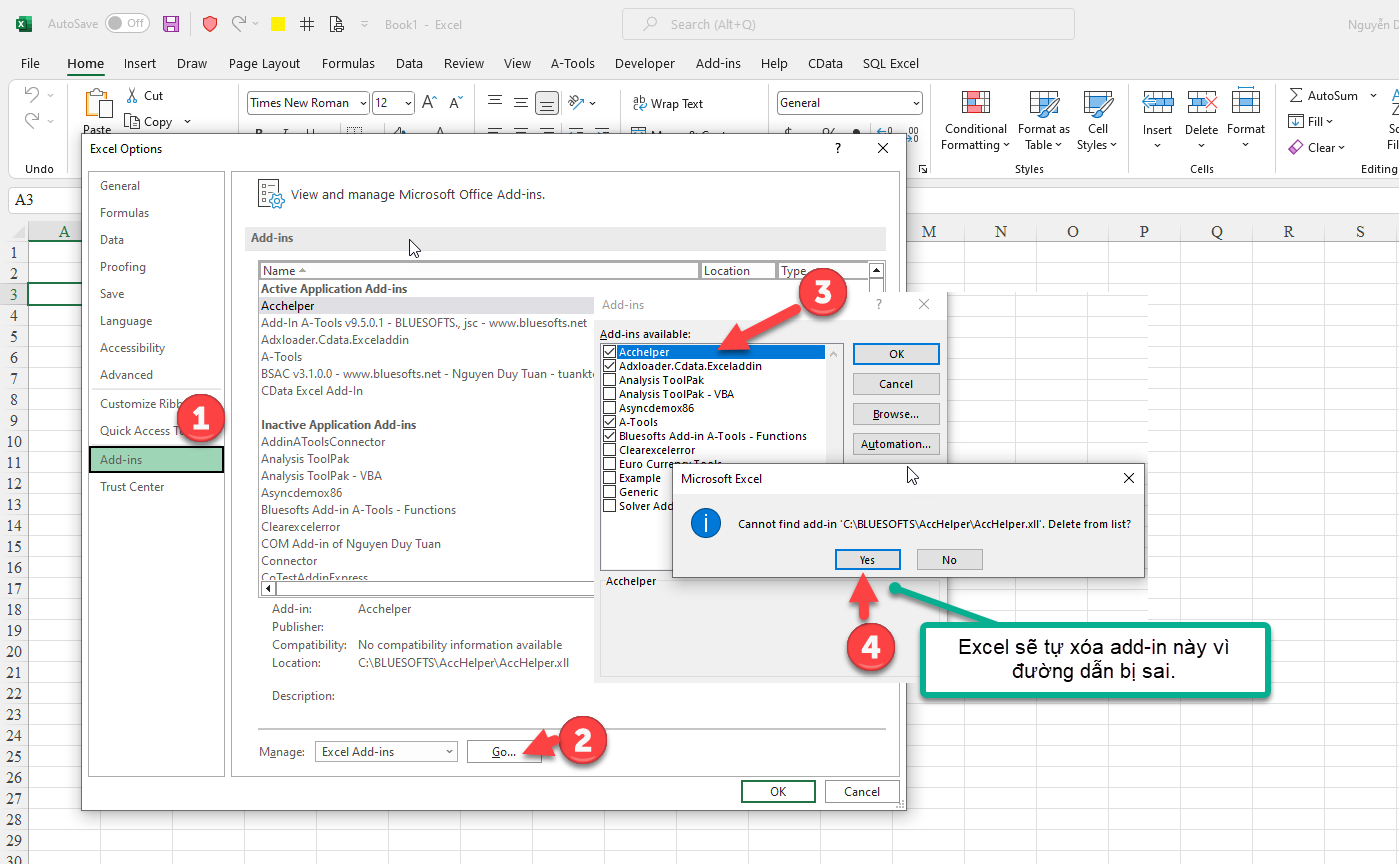
Task: Uncheck the Acchelper add-in checkbox
Action: [609, 352]
